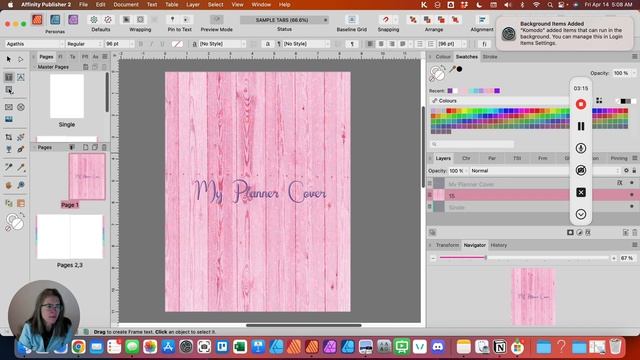
Task: Switch to the History tab
Action: tap(498, 245)
